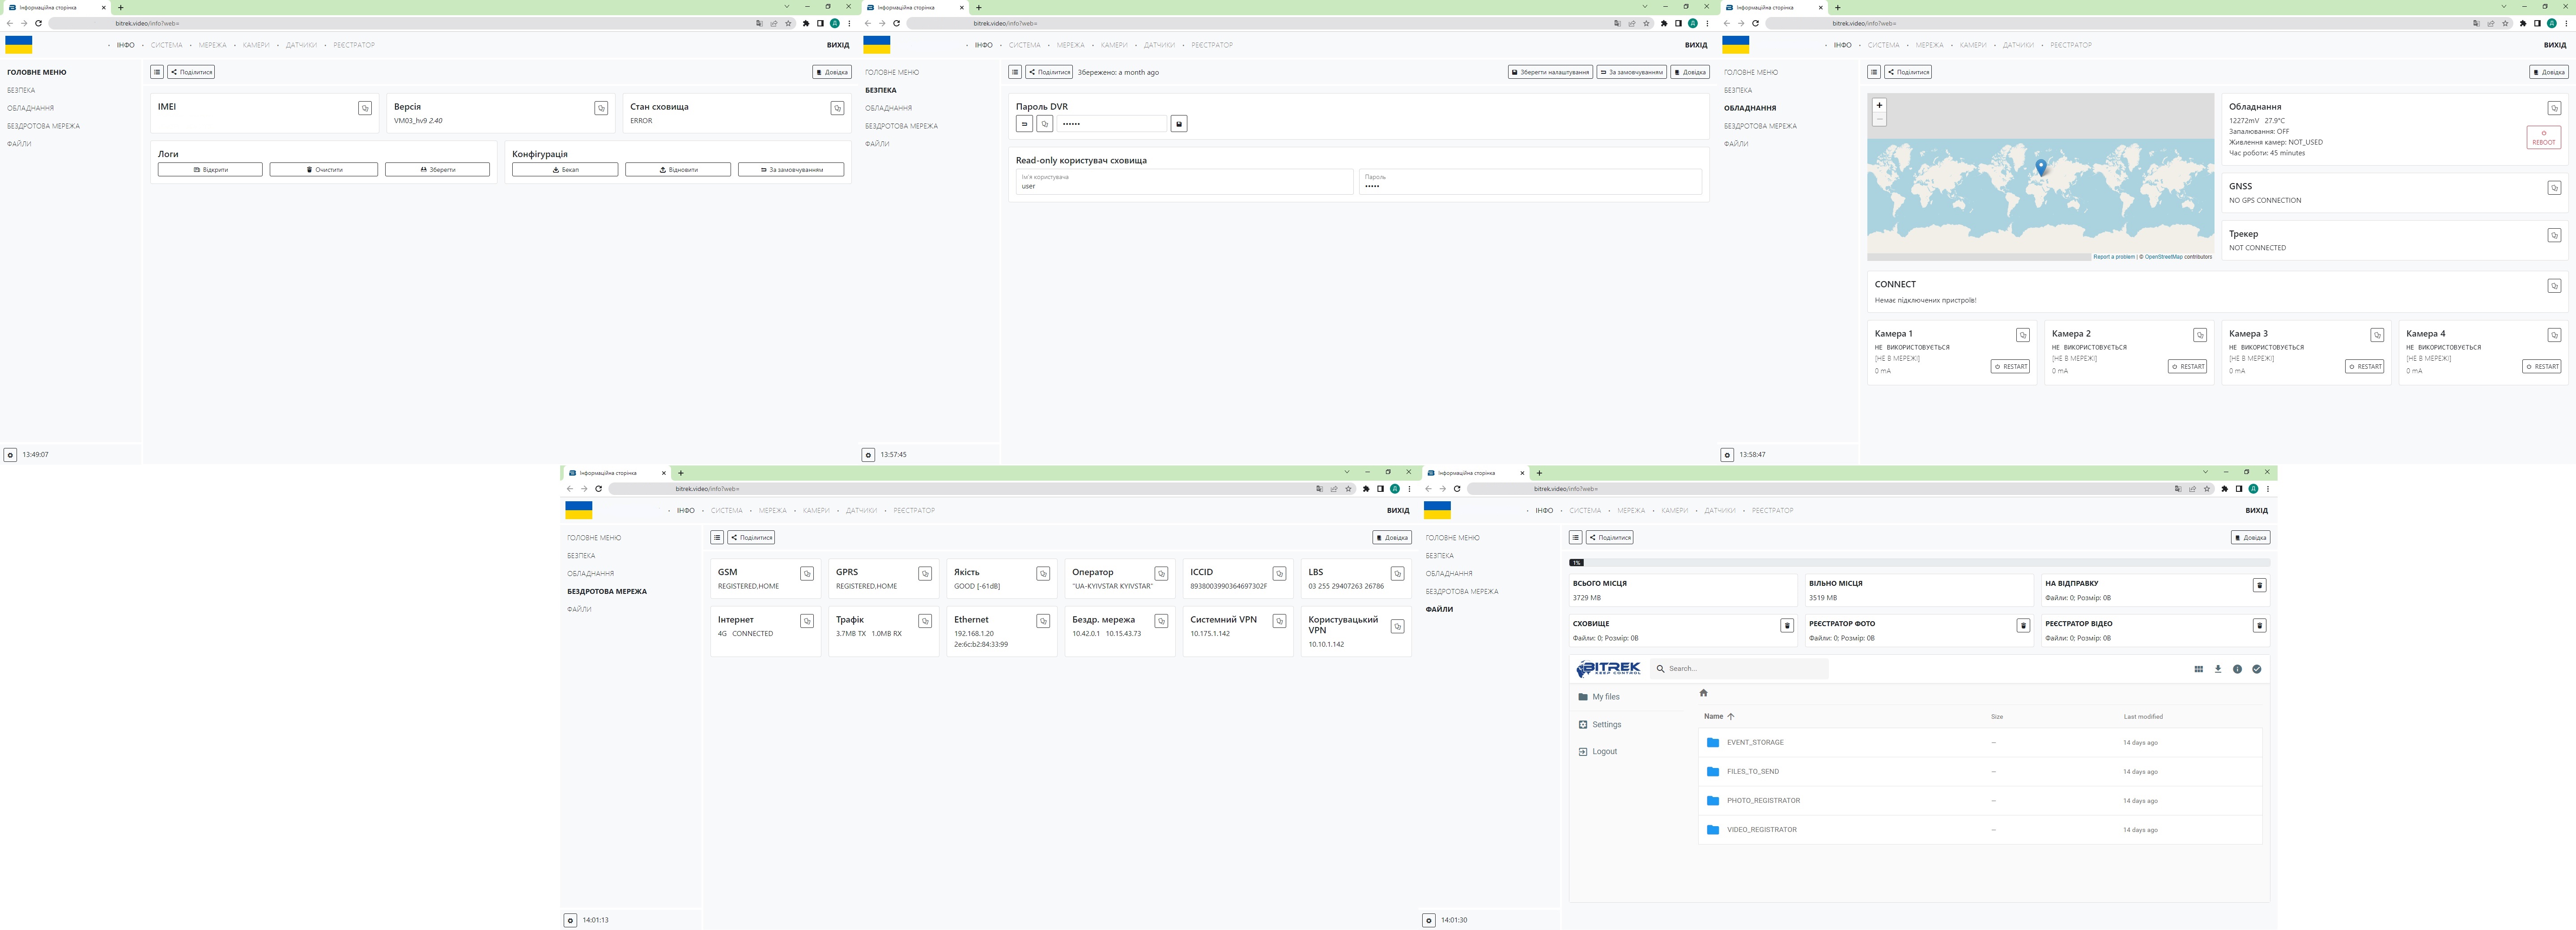This screenshot has width=2576, height=930.
Task: Copy the Трекер card info
Action: pos(2554,235)
